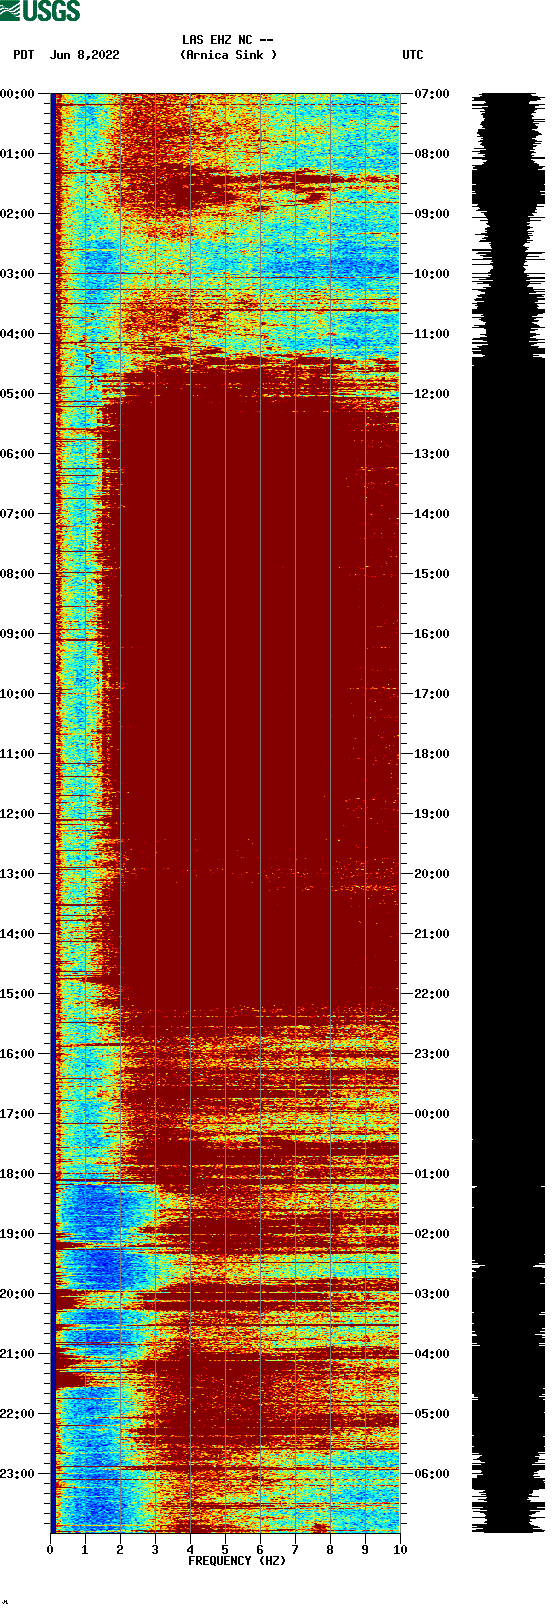Screen dimensions: 552x1613
Task: Click the '1' frequency axis tick label
Action: pyautogui.click(x=85, y=1550)
